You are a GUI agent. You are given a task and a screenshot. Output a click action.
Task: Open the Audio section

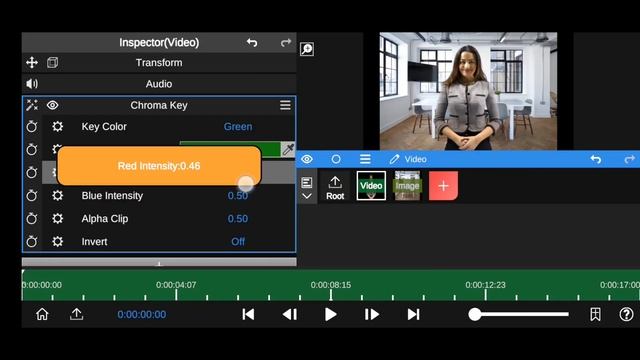[159, 84]
